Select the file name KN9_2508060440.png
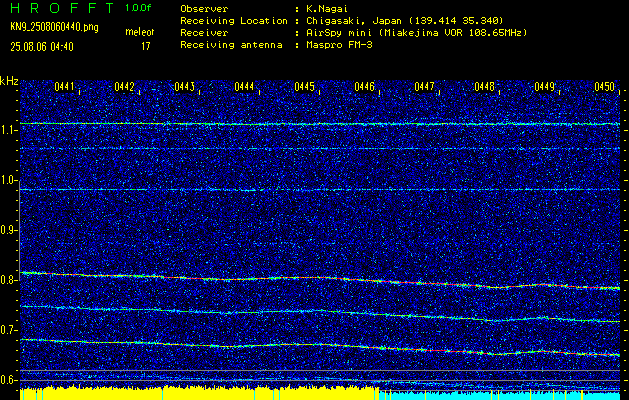The image size is (629, 400). 54,27
